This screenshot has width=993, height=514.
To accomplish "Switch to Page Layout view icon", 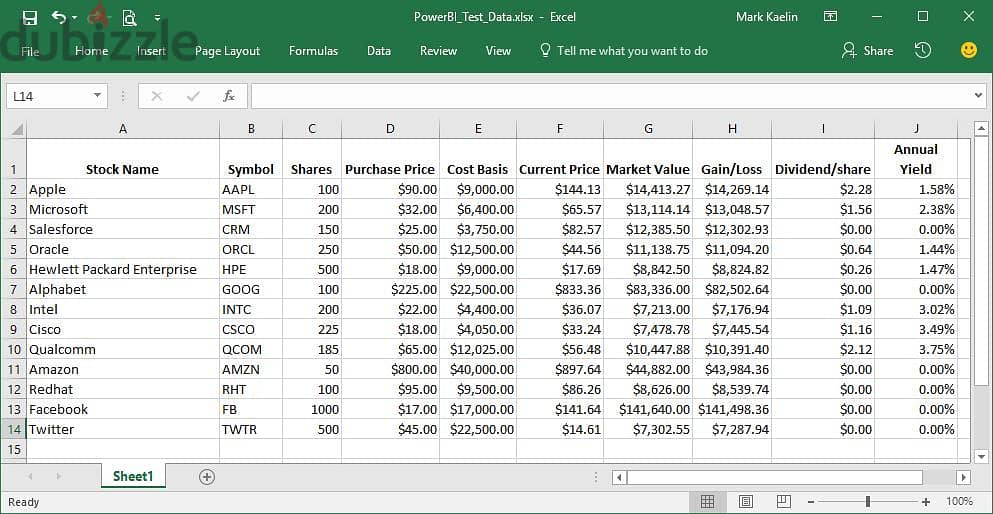I will [x=746, y=502].
